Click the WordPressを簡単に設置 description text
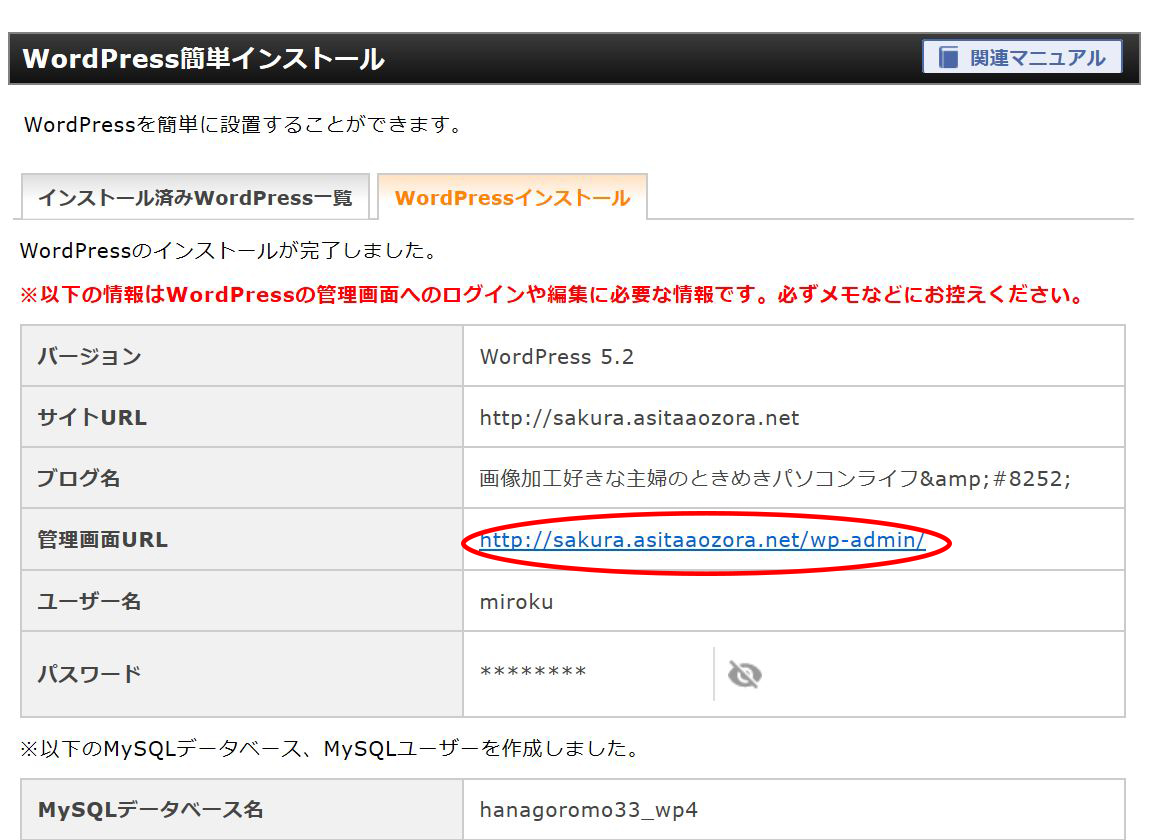The width and height of the screenshot is (1157, 840). pyautogui.click(x=244, y=124)
